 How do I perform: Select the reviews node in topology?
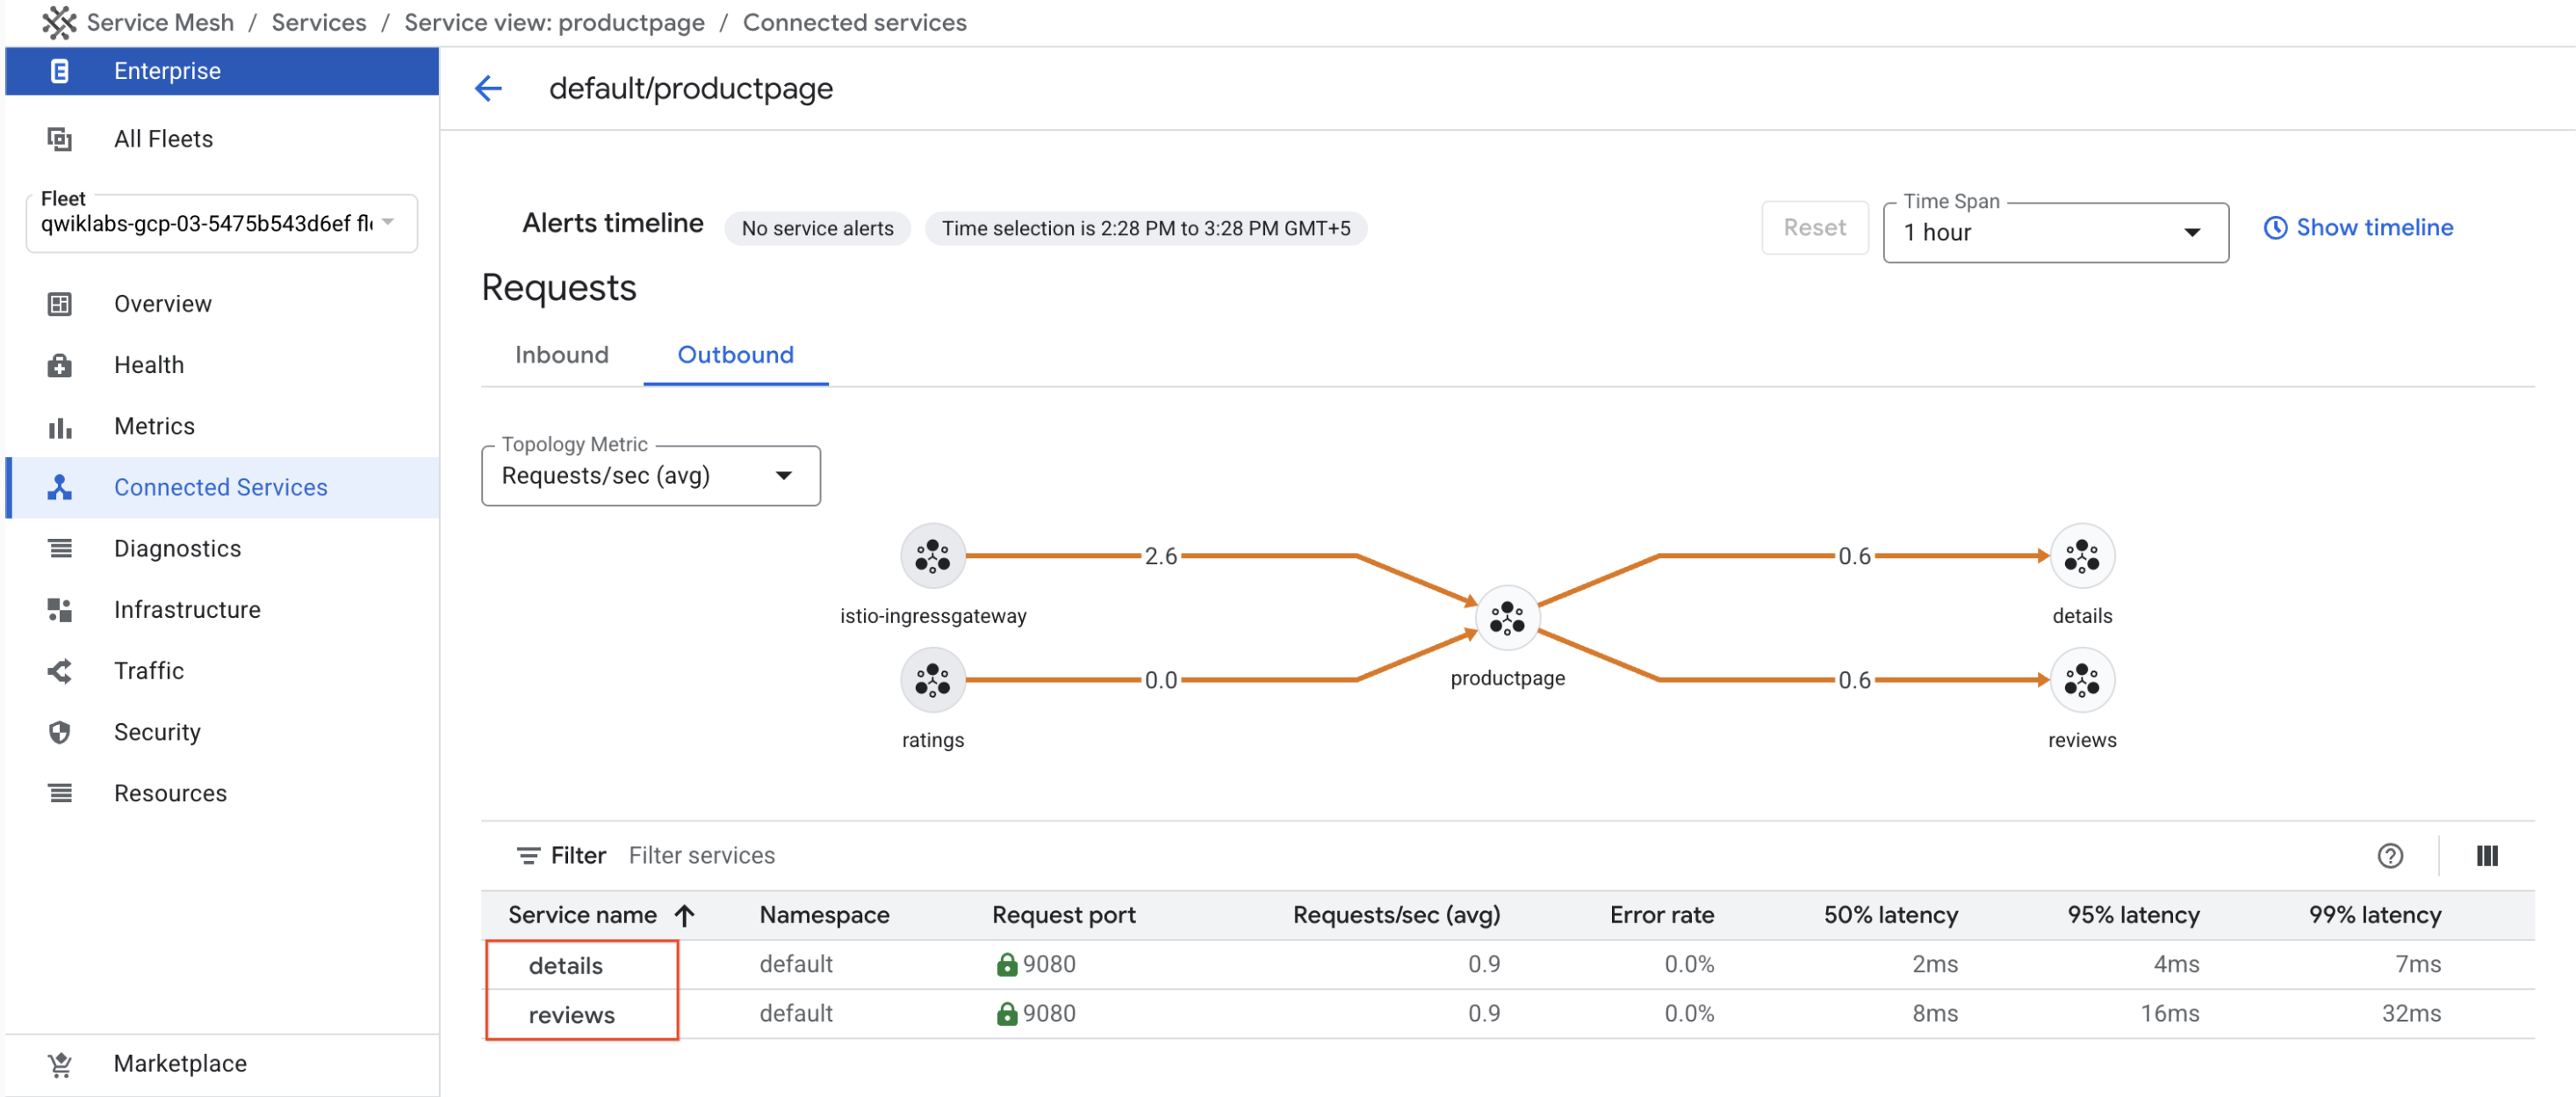coord(2082,680)
